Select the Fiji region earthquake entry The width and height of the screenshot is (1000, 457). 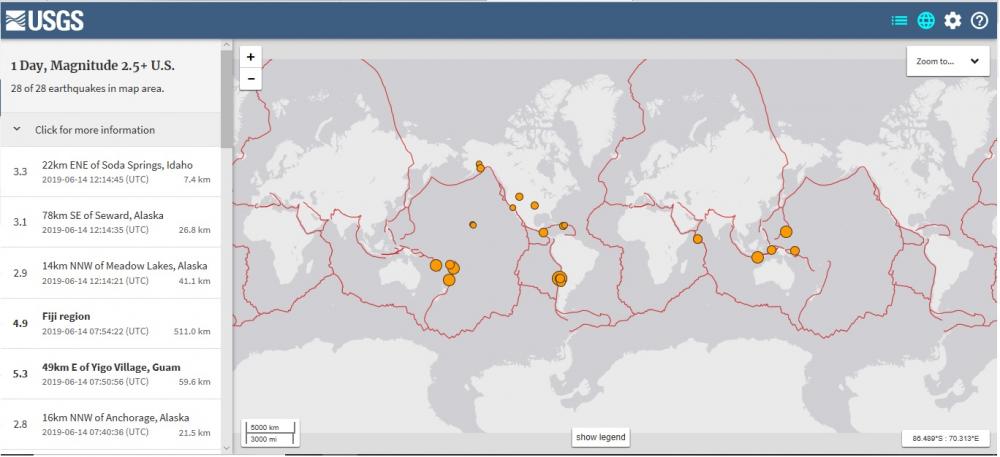click(x=111, y=323)
